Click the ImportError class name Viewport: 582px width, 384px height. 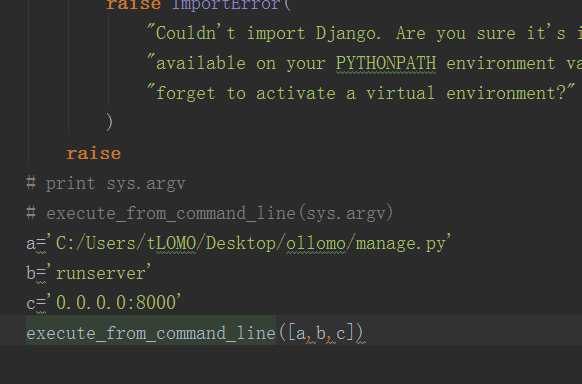tap(226, 4)
